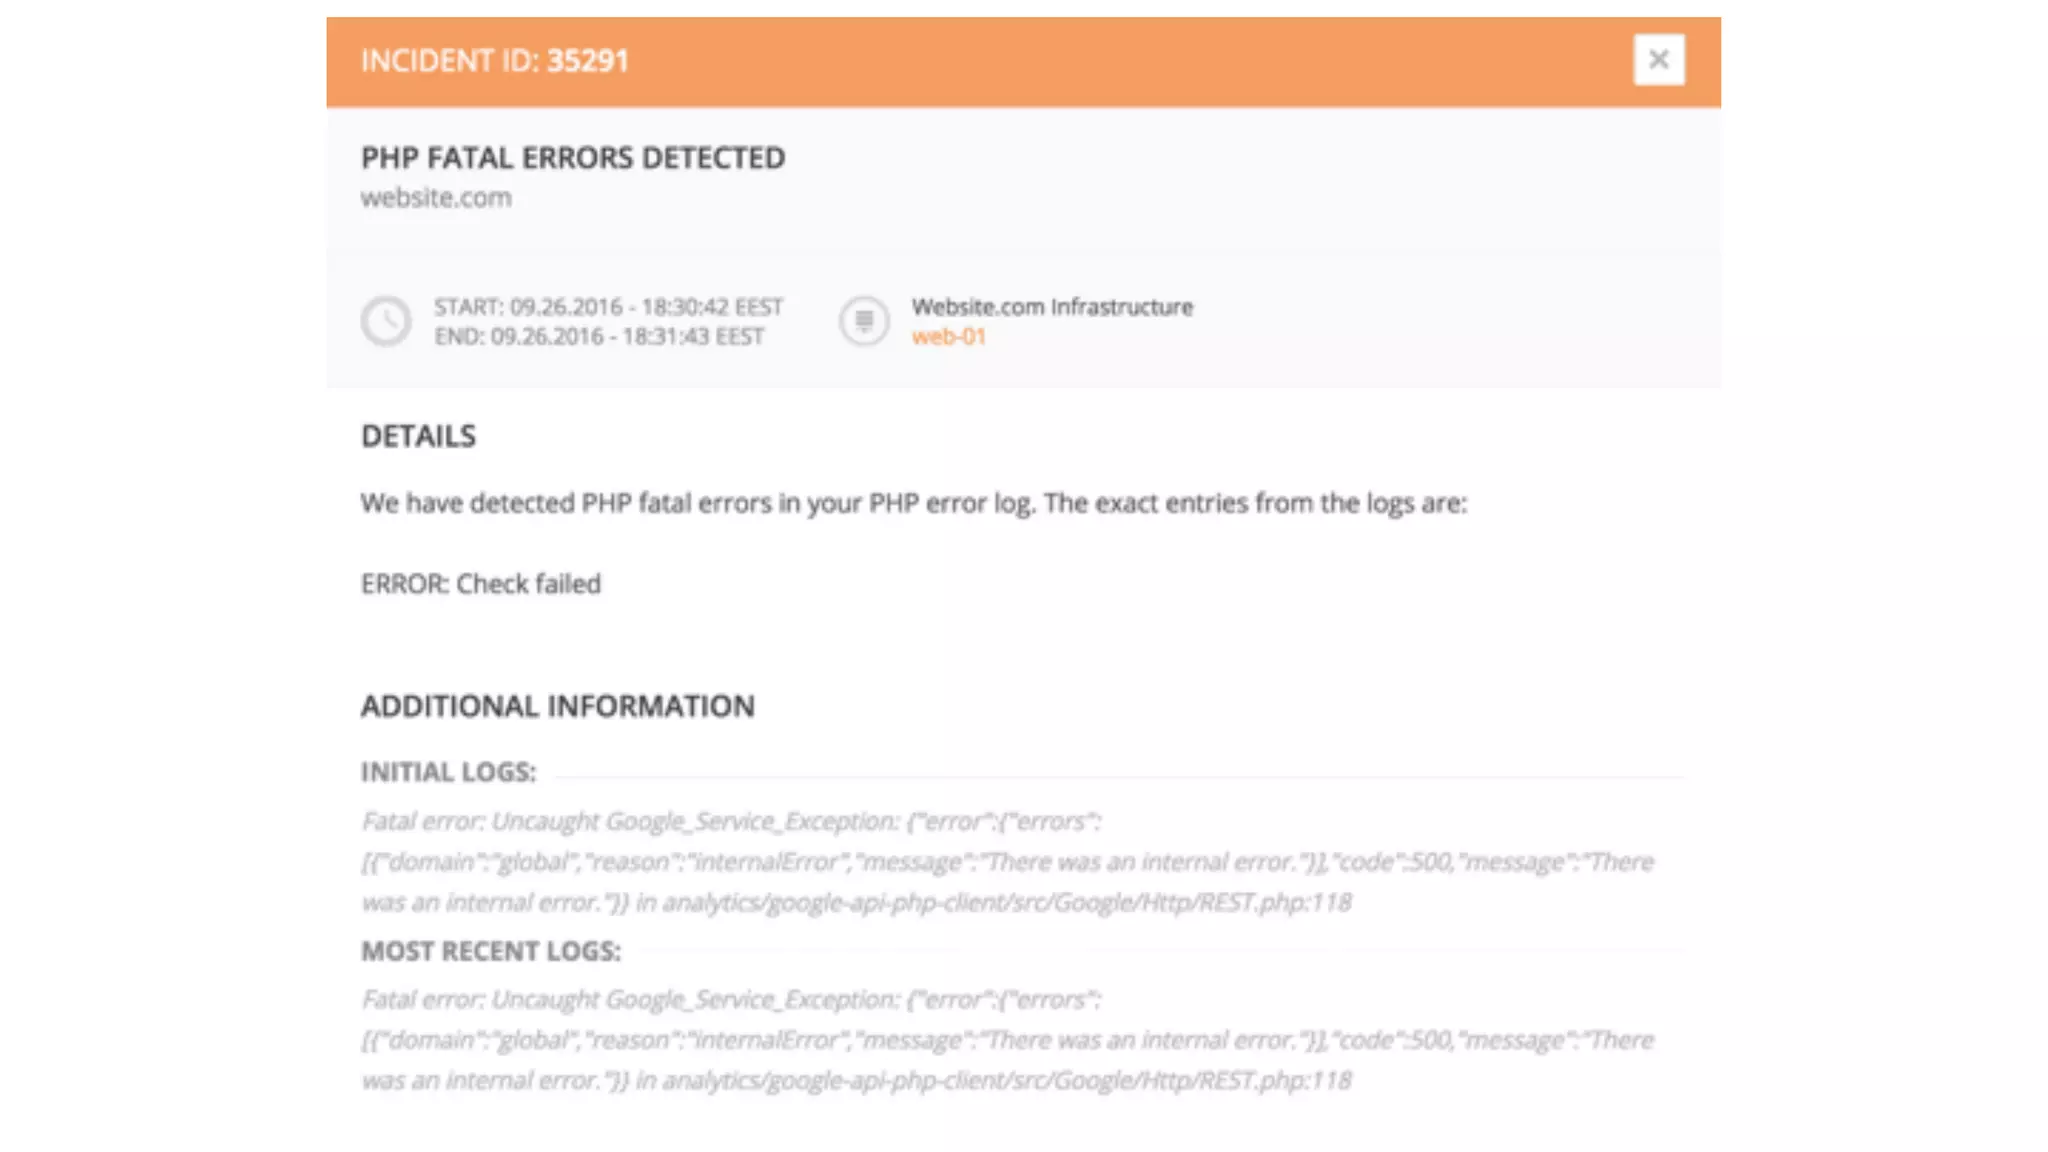Click REST.php:118 path in initial logs

click(x=1274, y=903)
